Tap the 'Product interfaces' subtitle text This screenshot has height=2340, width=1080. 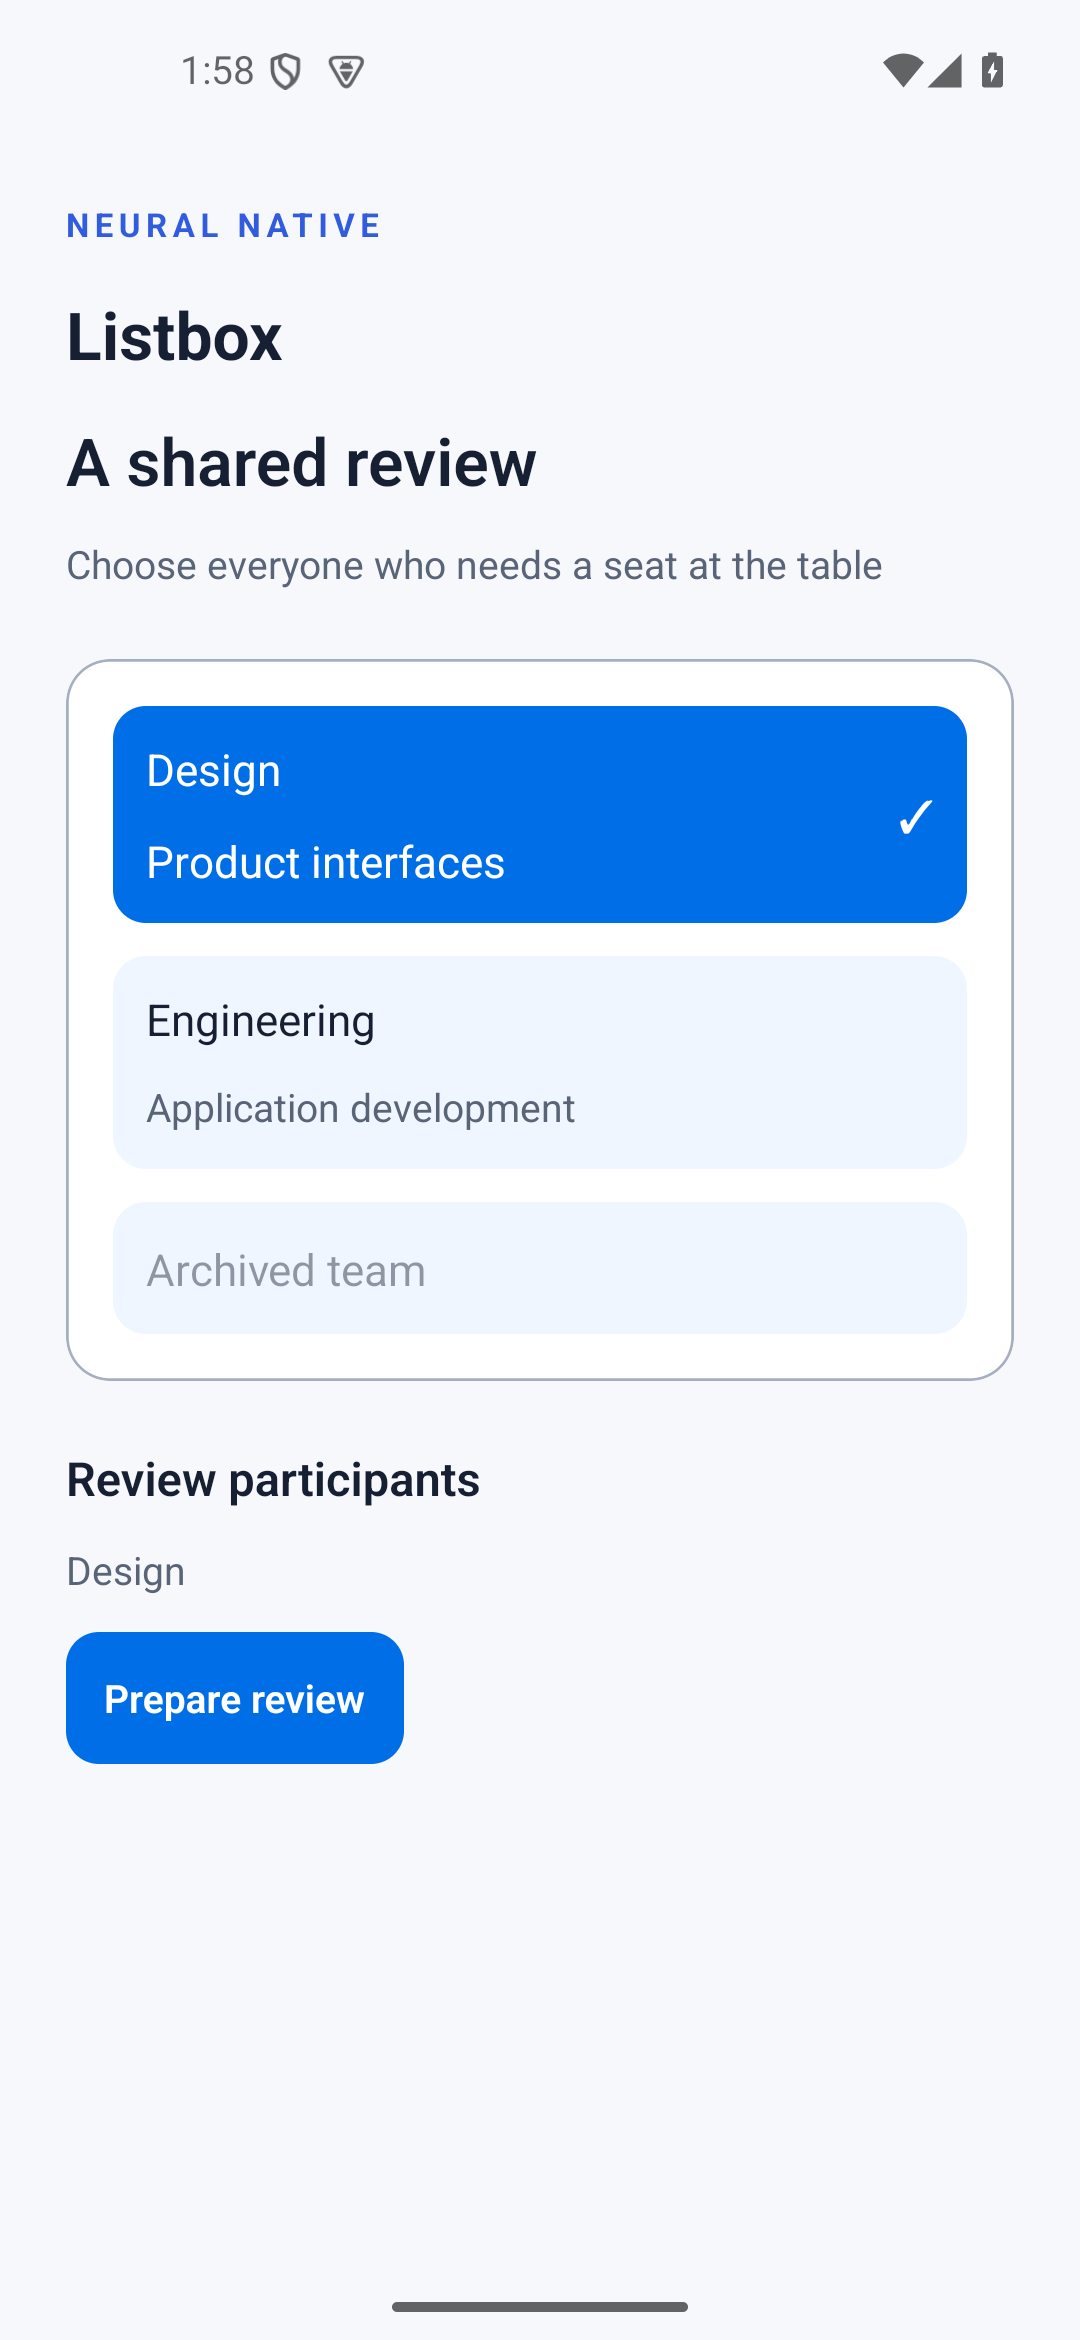click(326, 863)
